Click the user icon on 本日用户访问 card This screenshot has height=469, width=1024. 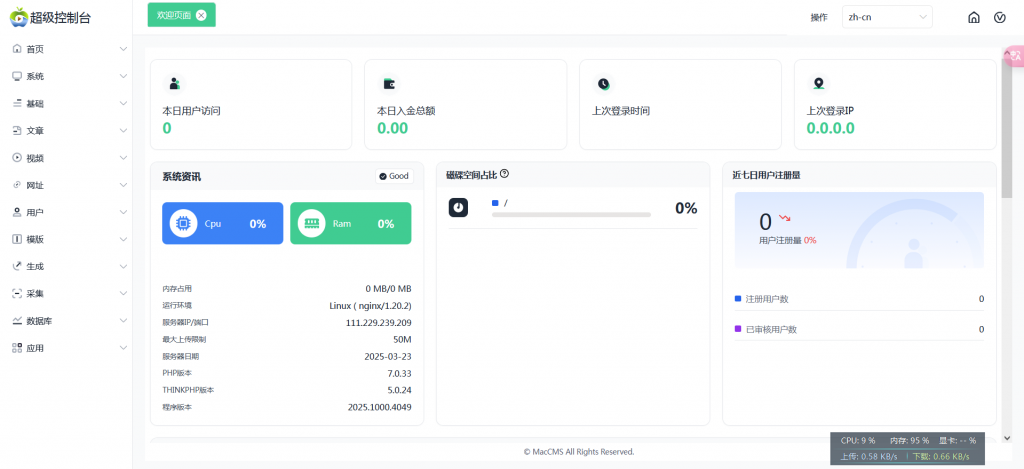[x=174, y=84]
